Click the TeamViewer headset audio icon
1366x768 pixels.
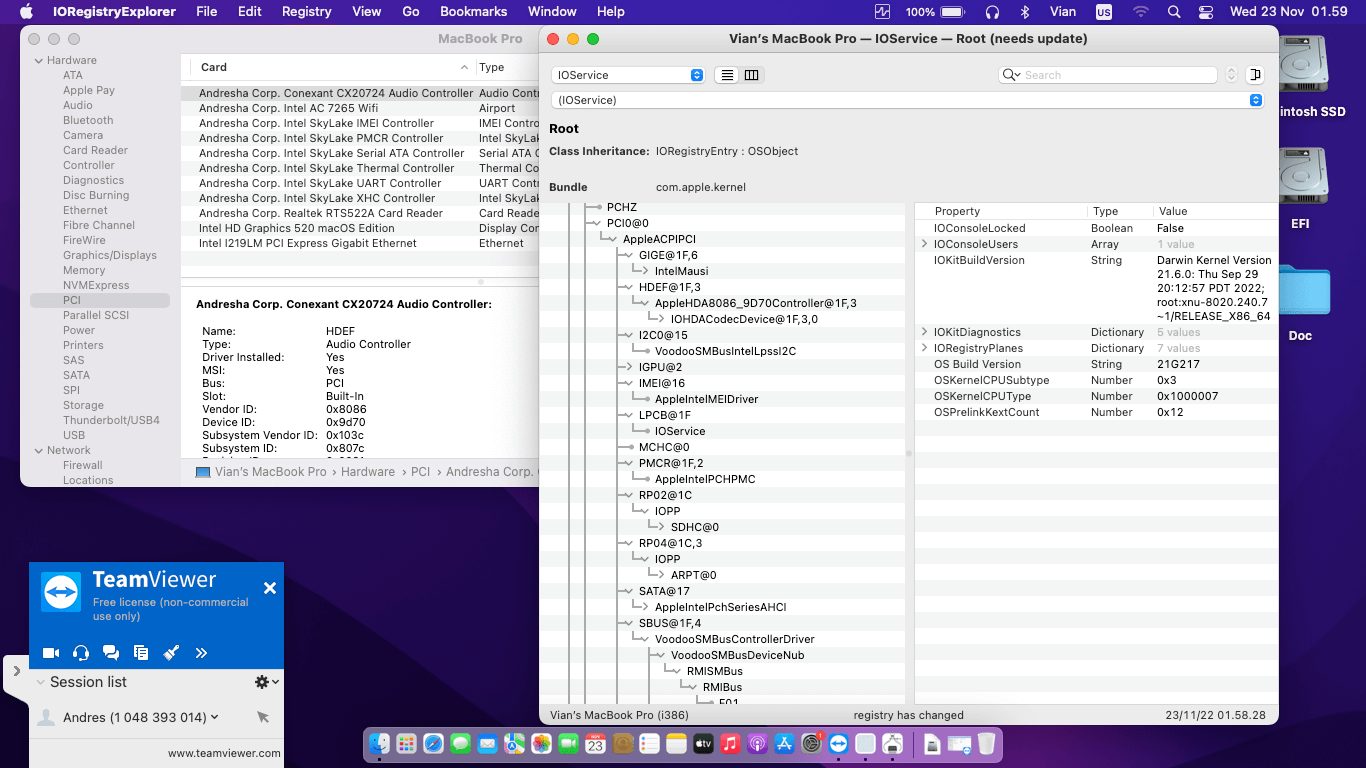pos(81,653)
